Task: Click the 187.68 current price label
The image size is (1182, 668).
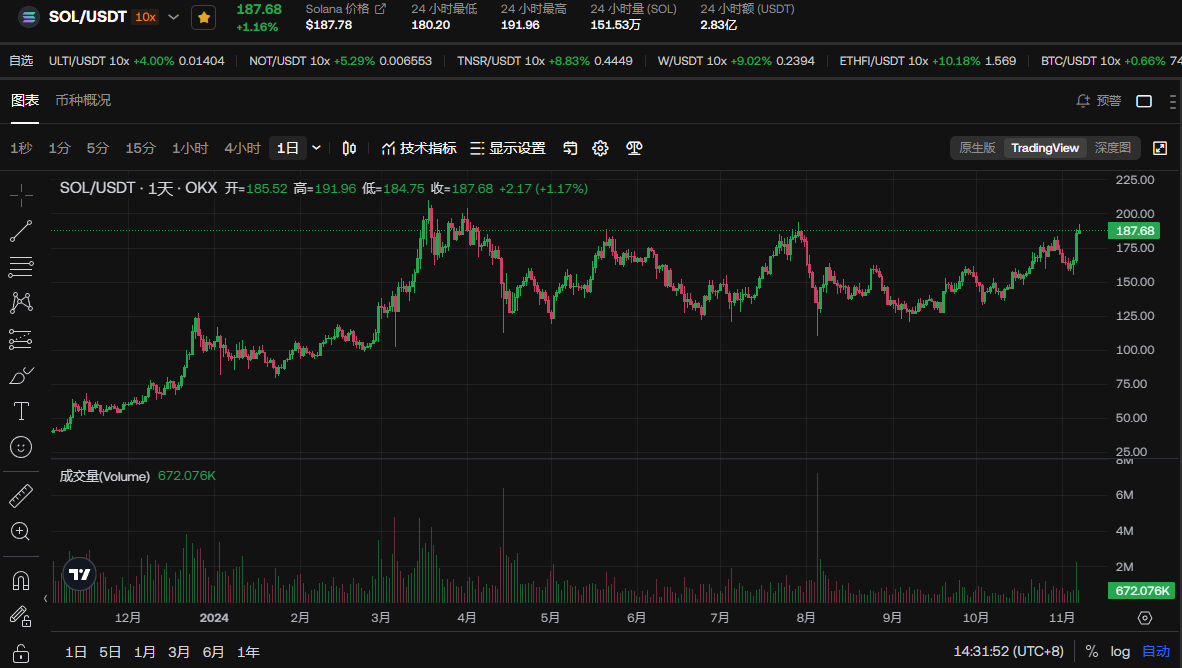Action: (1135, 231)
